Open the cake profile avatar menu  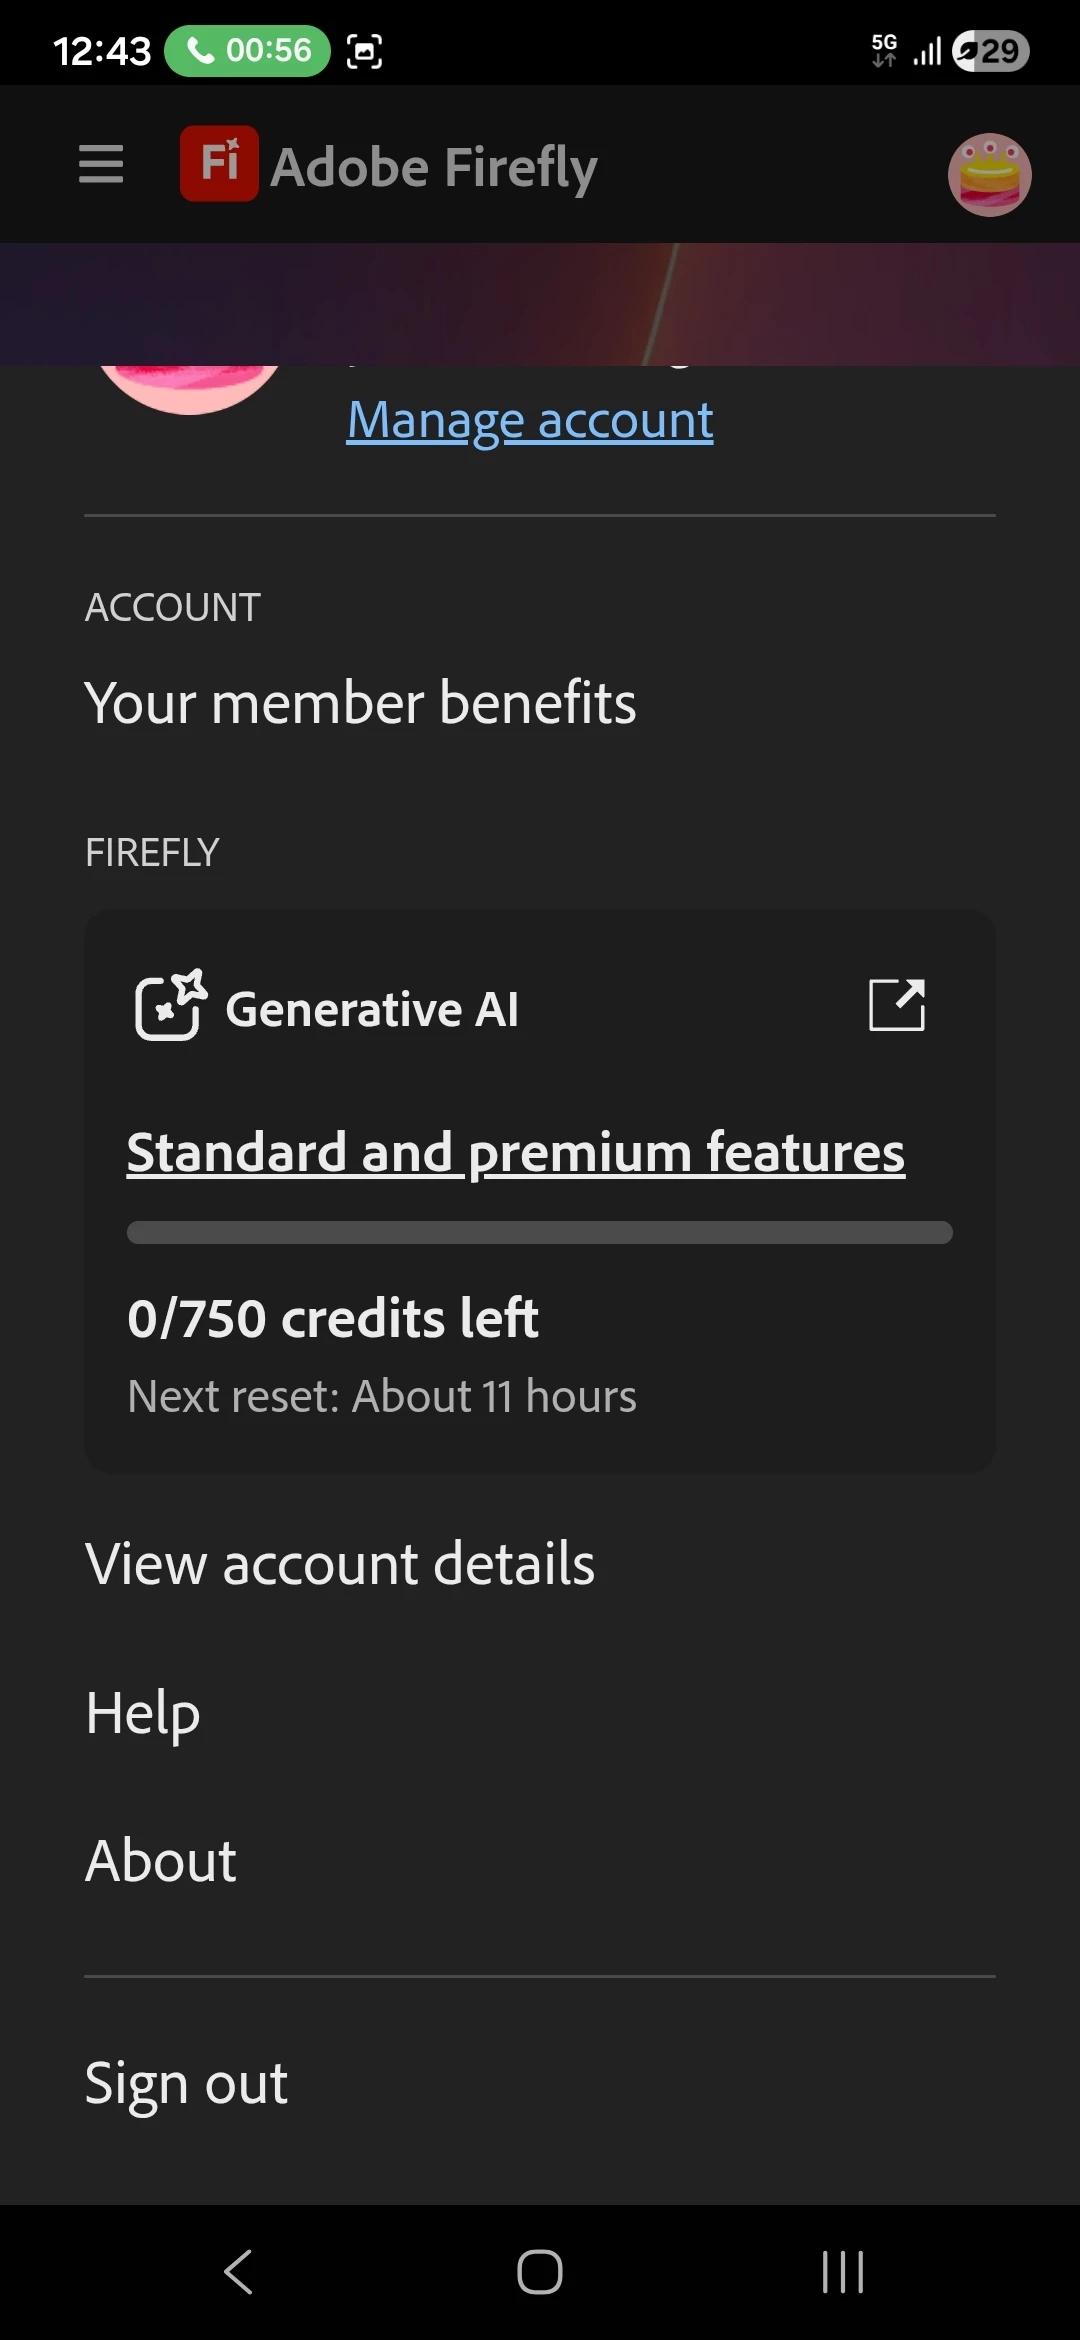tap(989, 175)
